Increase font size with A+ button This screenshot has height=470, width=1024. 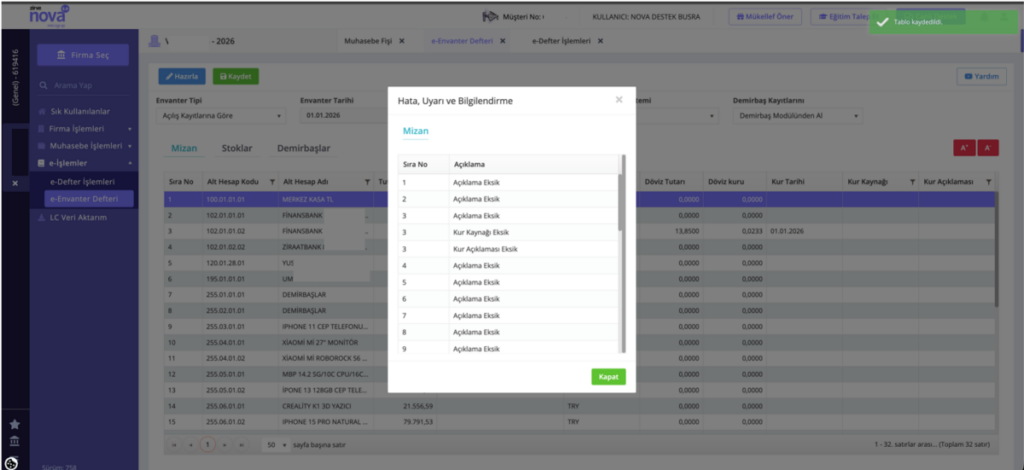coord(965,148)
